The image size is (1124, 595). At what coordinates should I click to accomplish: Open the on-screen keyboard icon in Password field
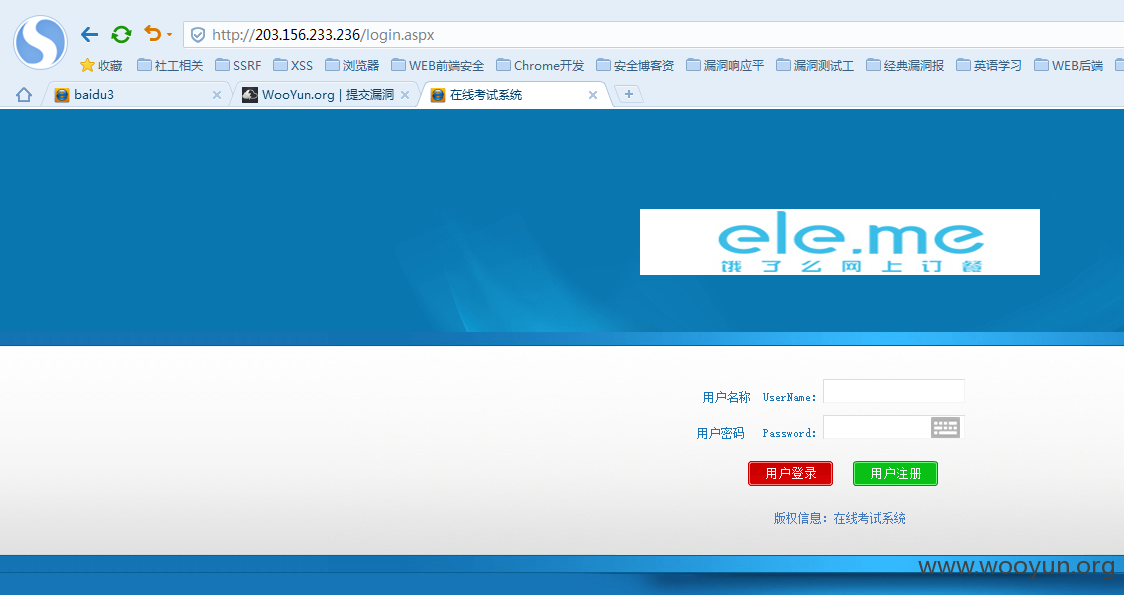click(x=945, y=427)
